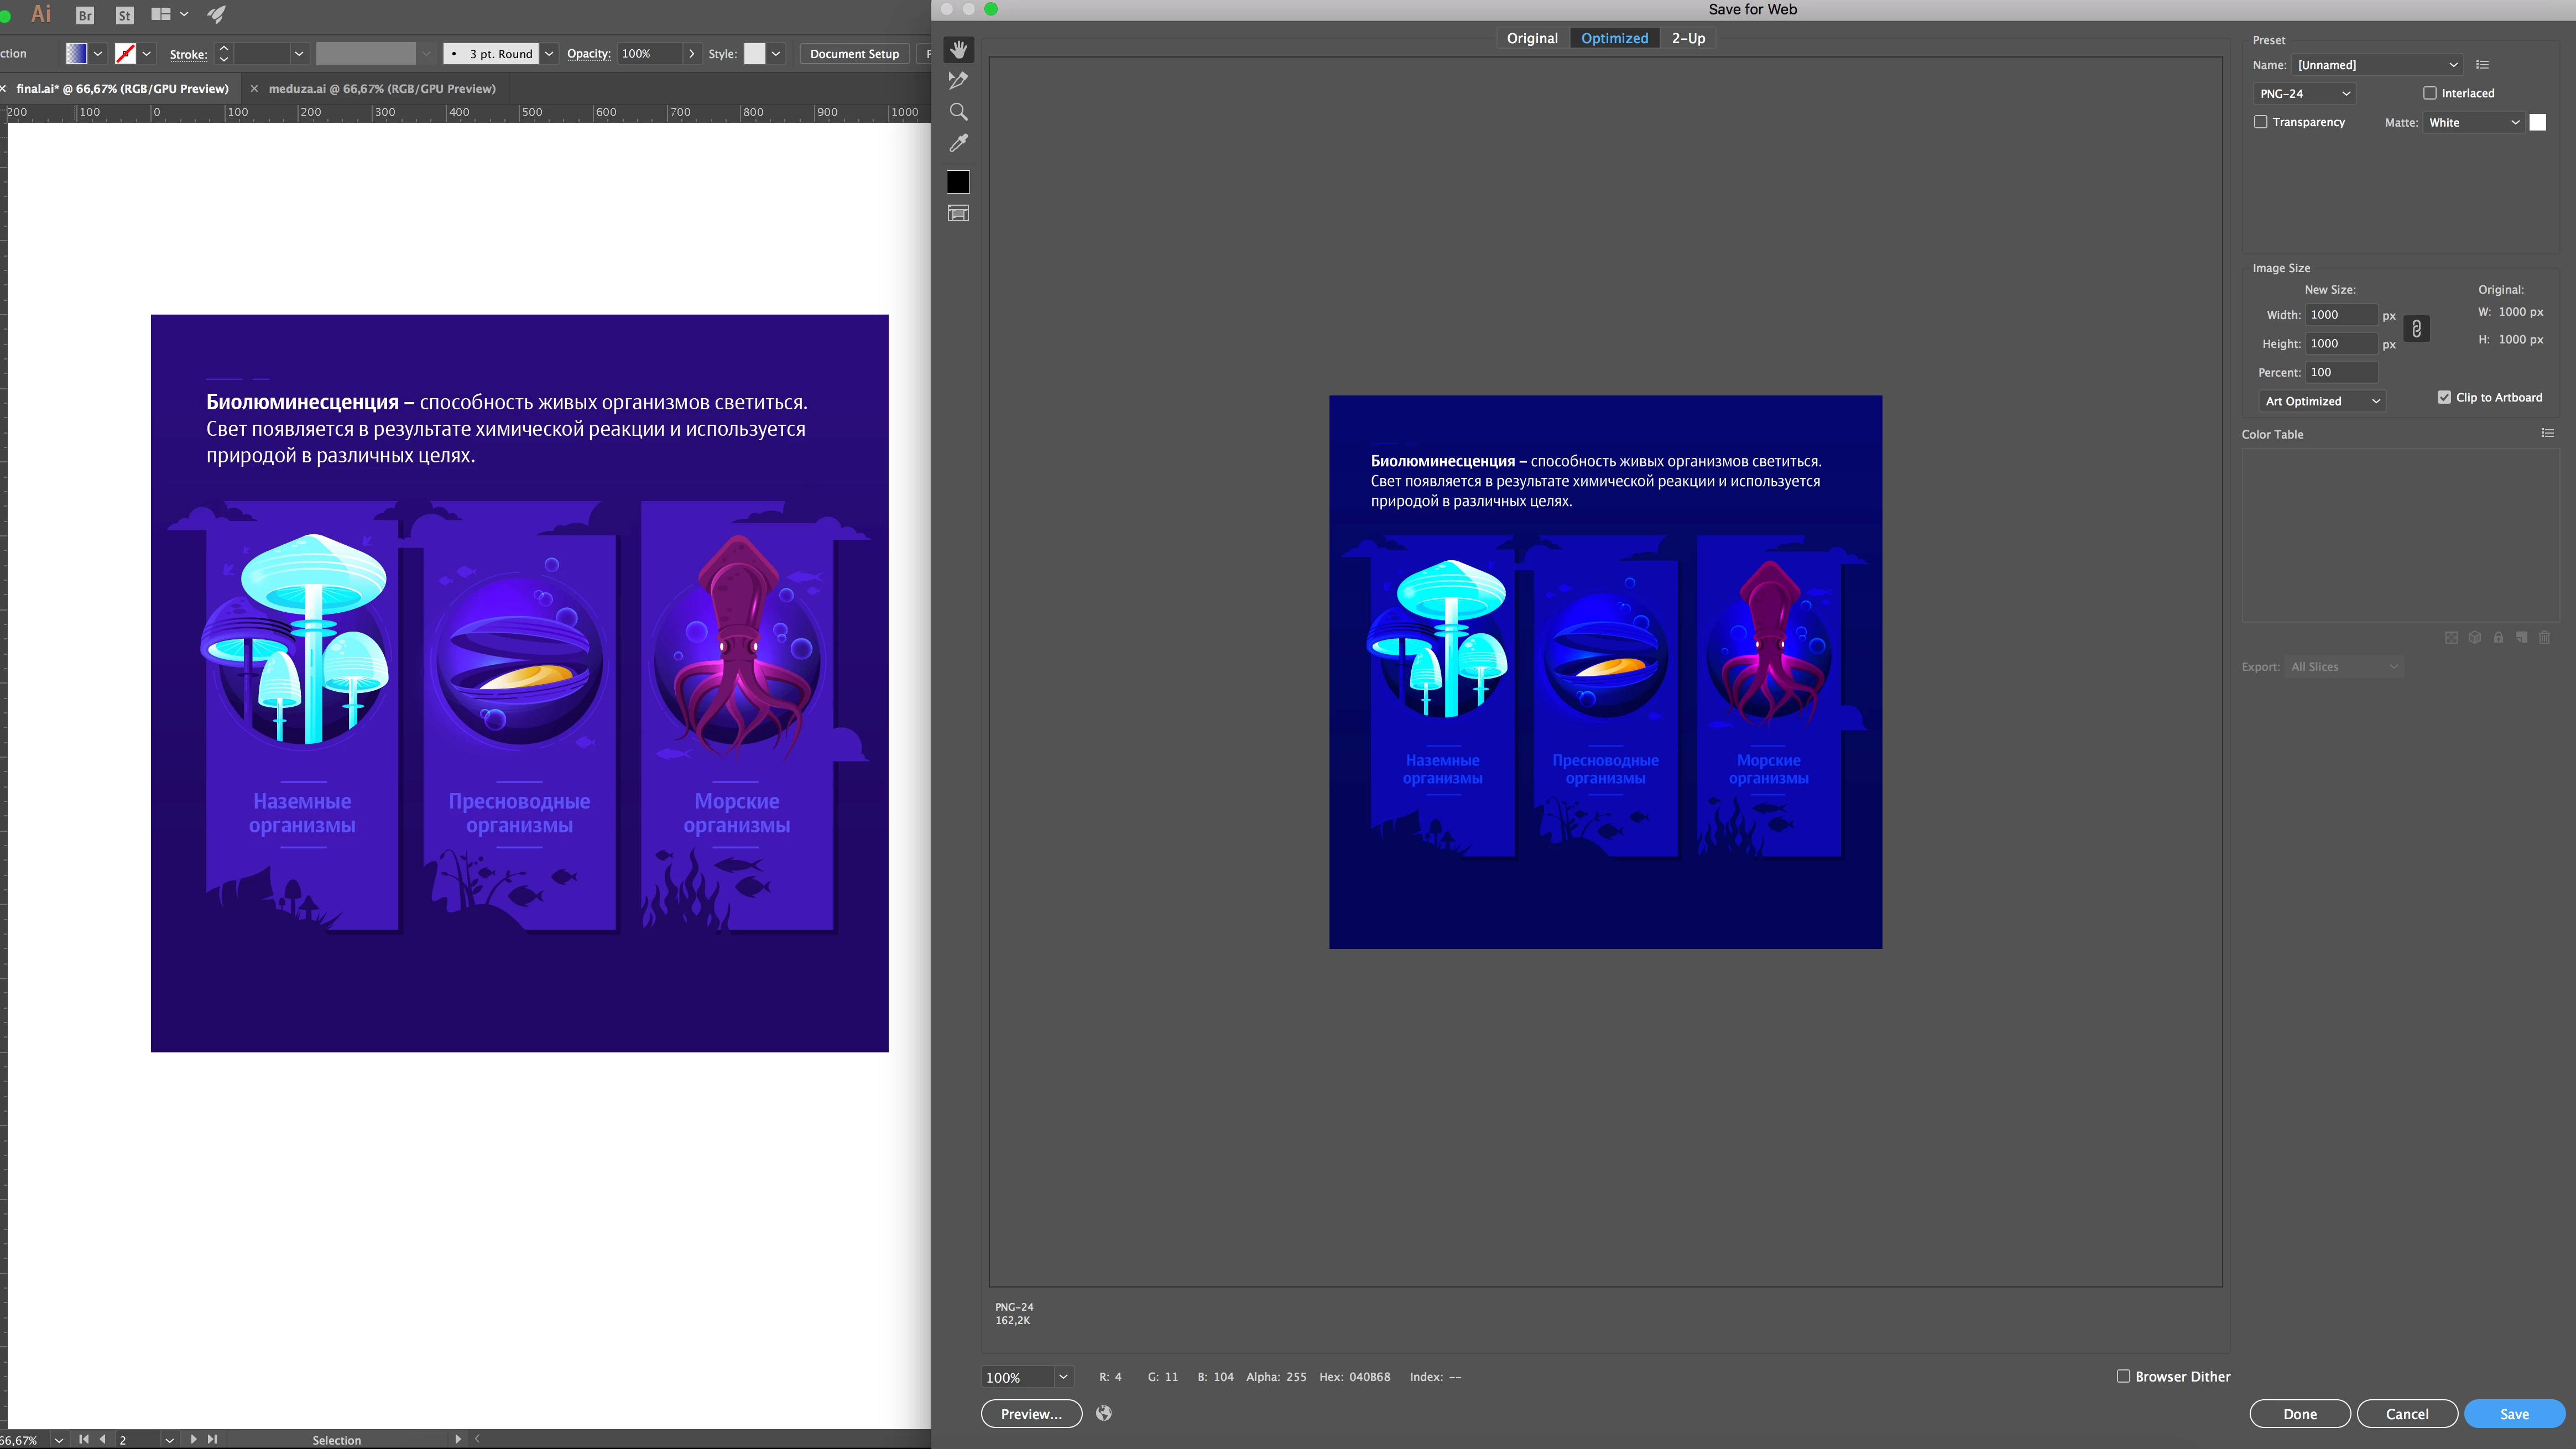Select the Hand tool in Save for Web
The width and height of the screenshot is (2576, 1449).
pos(958,49)
